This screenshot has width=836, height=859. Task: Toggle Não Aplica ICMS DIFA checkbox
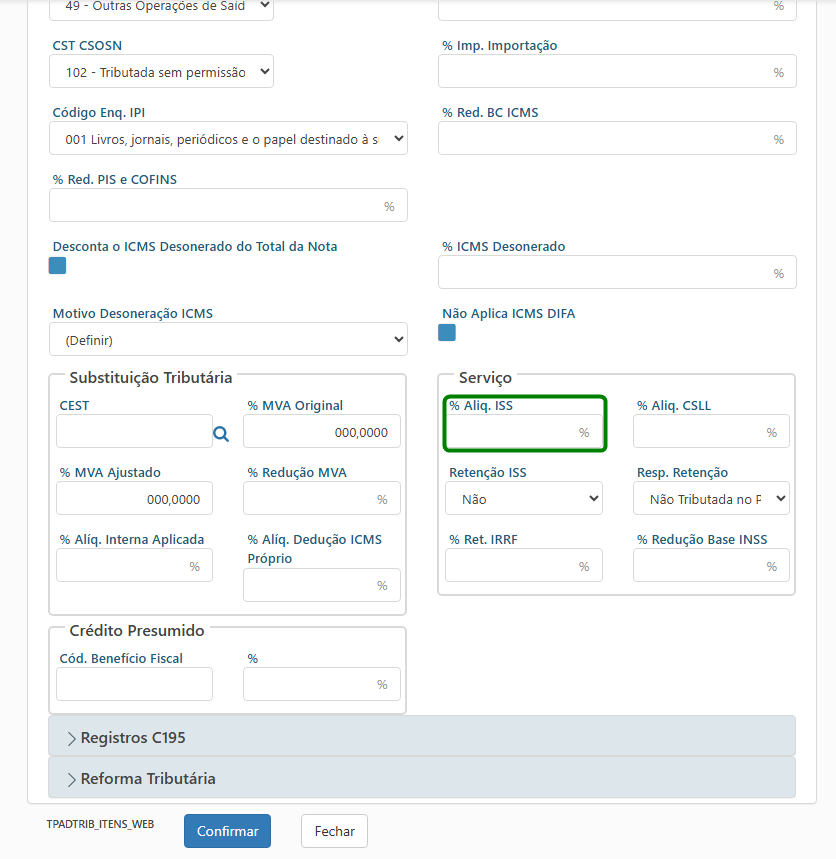(447, 333)
